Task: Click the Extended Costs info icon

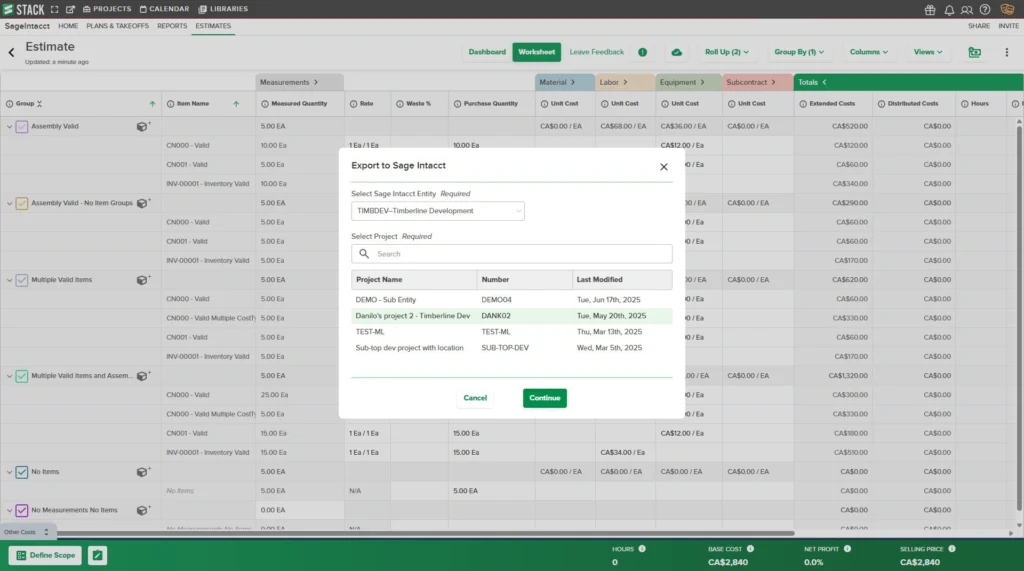Action: point(803,104)
